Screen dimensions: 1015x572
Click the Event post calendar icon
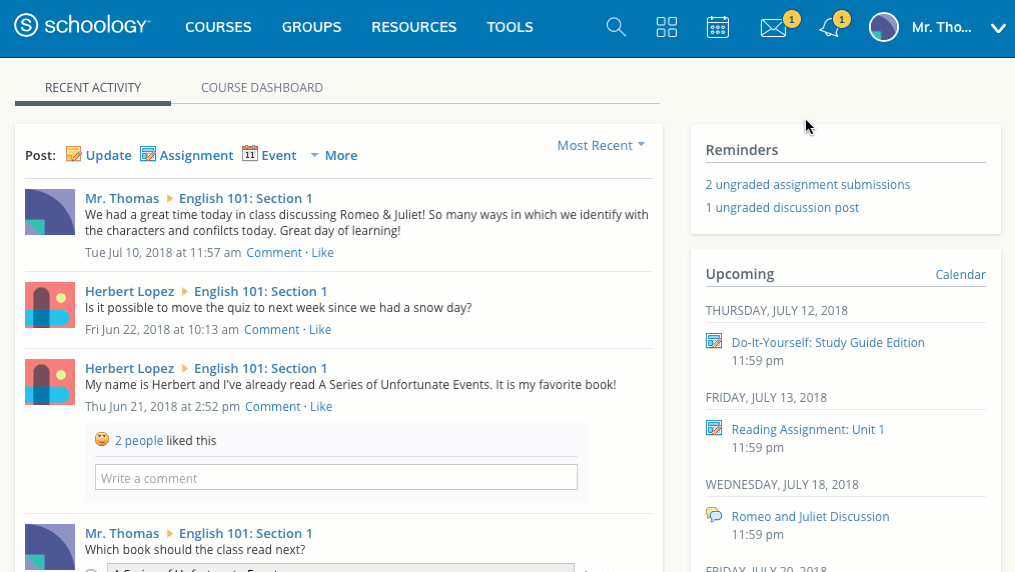coord(250,155)
